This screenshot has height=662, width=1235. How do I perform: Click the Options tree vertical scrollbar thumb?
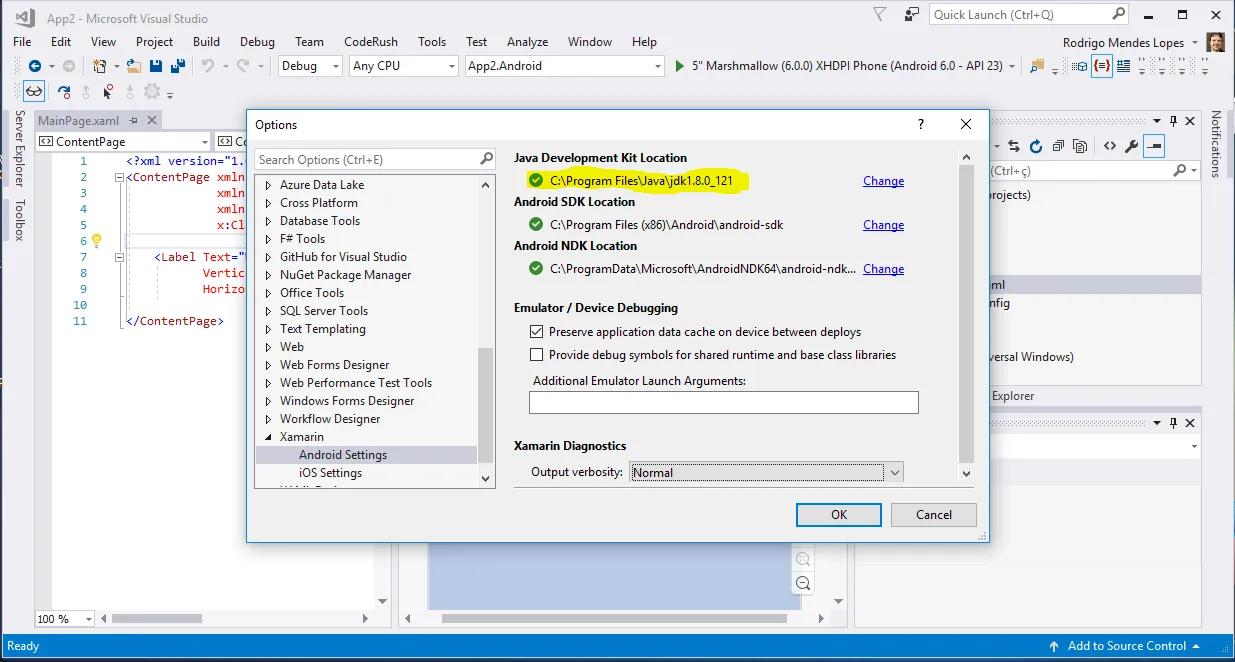[486, 405]
